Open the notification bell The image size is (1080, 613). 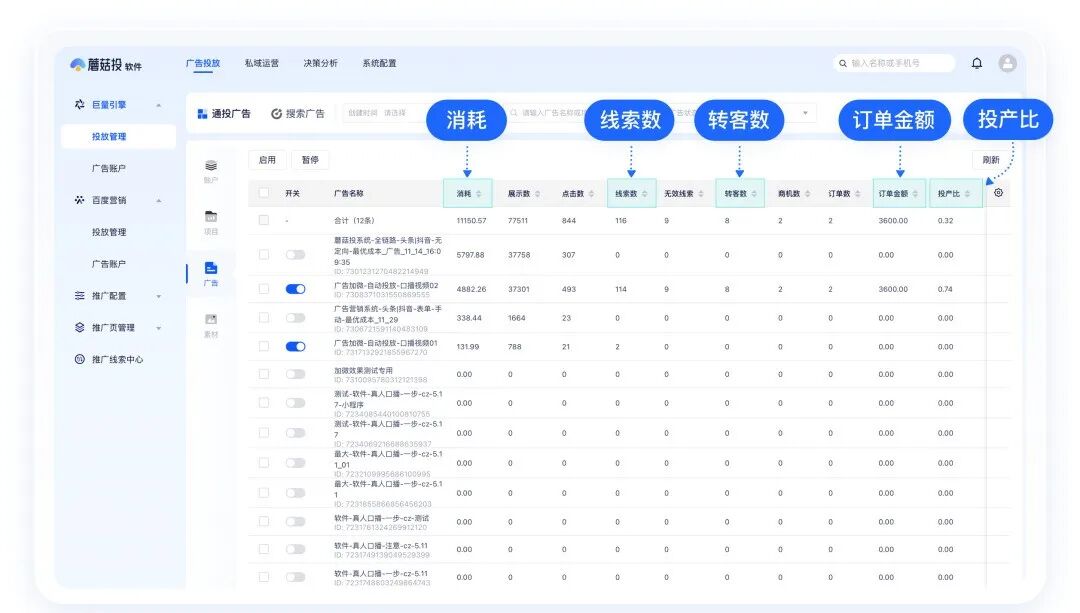pyautogui.click(x=977, y=62)
